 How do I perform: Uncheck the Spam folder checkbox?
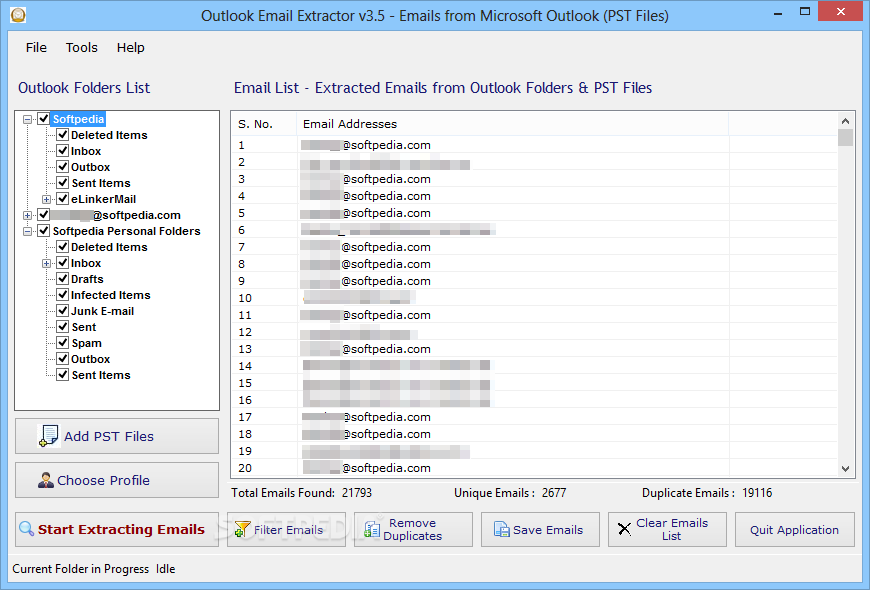63,342
